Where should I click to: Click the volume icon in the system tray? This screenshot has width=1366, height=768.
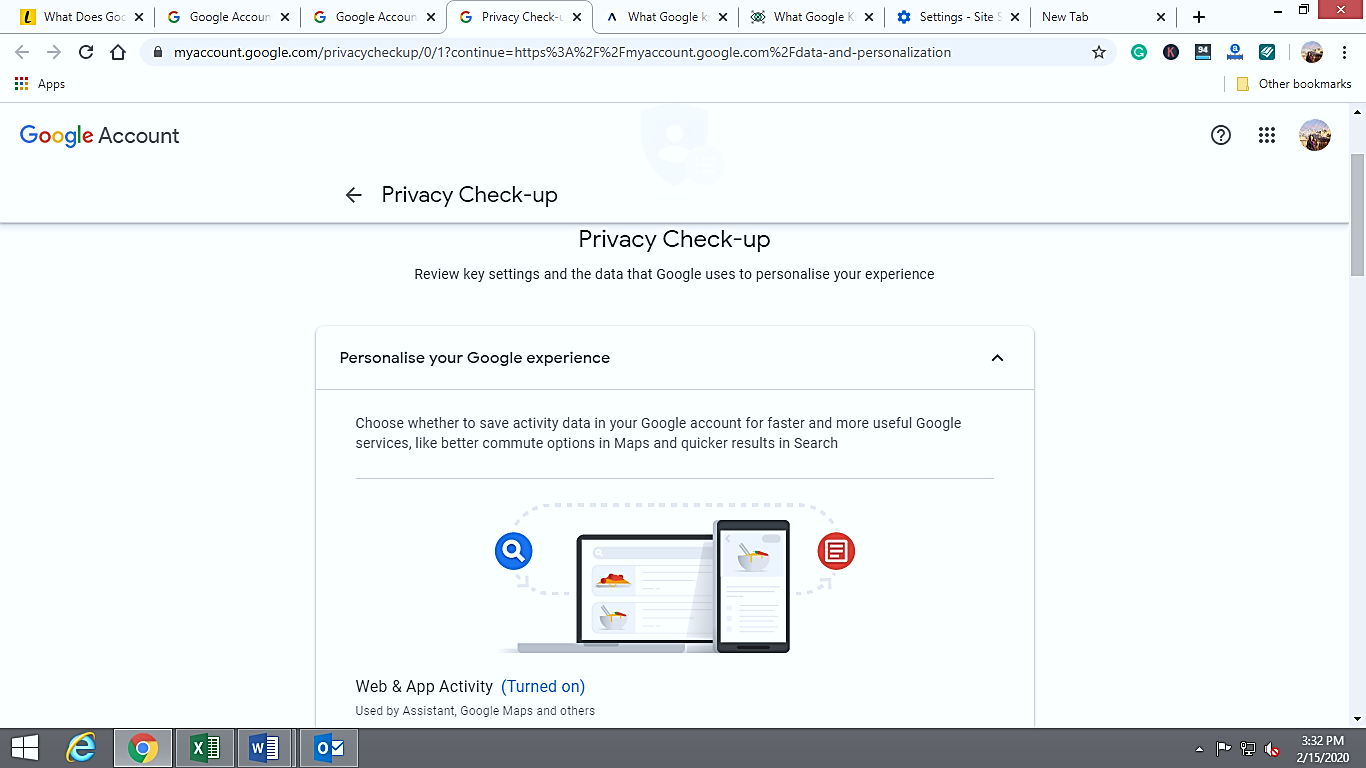[x=1272, y=747]
